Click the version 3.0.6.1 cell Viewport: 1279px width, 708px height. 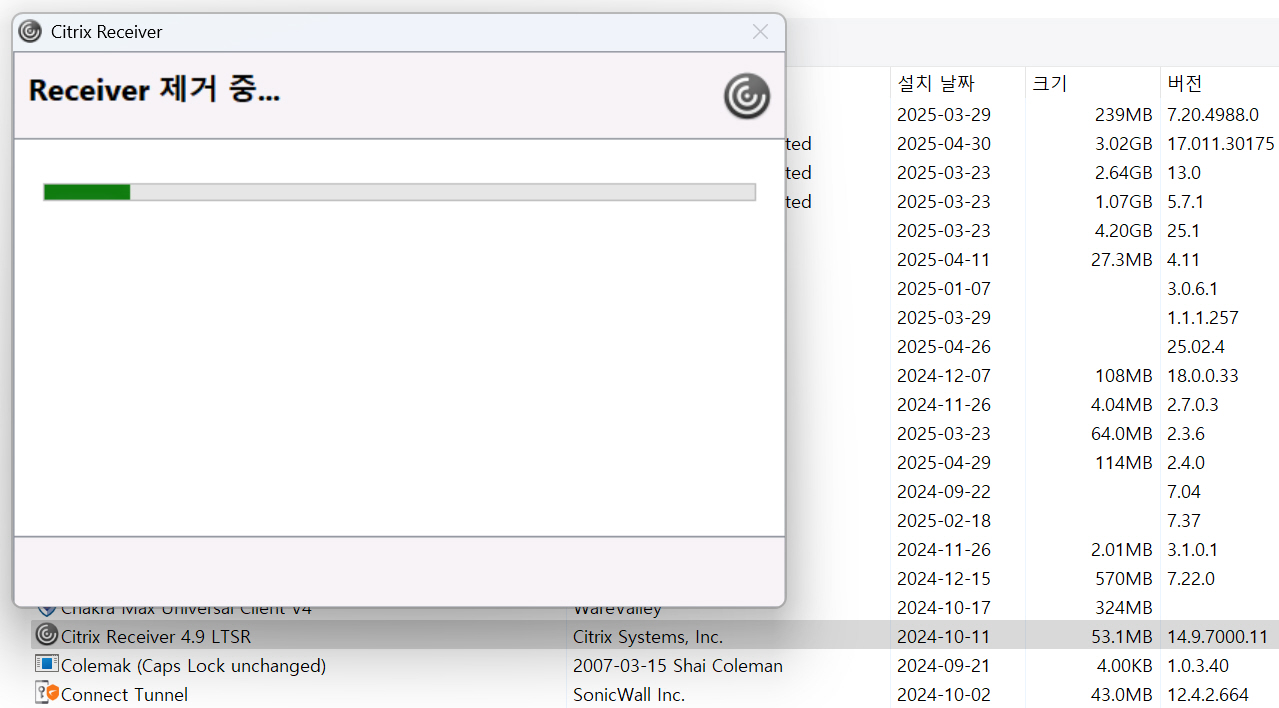(1192, 288)
